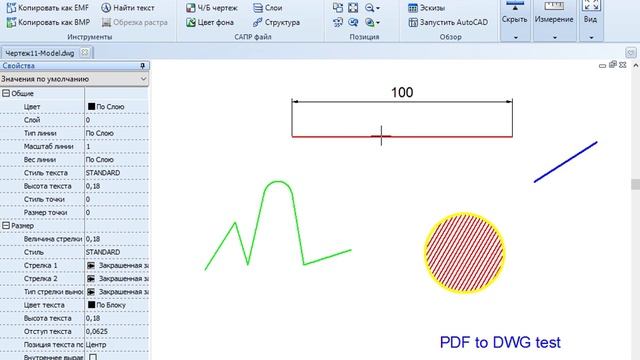640x360 pixels.
Task: Open the Цвет фона picker
Action: 210,22
